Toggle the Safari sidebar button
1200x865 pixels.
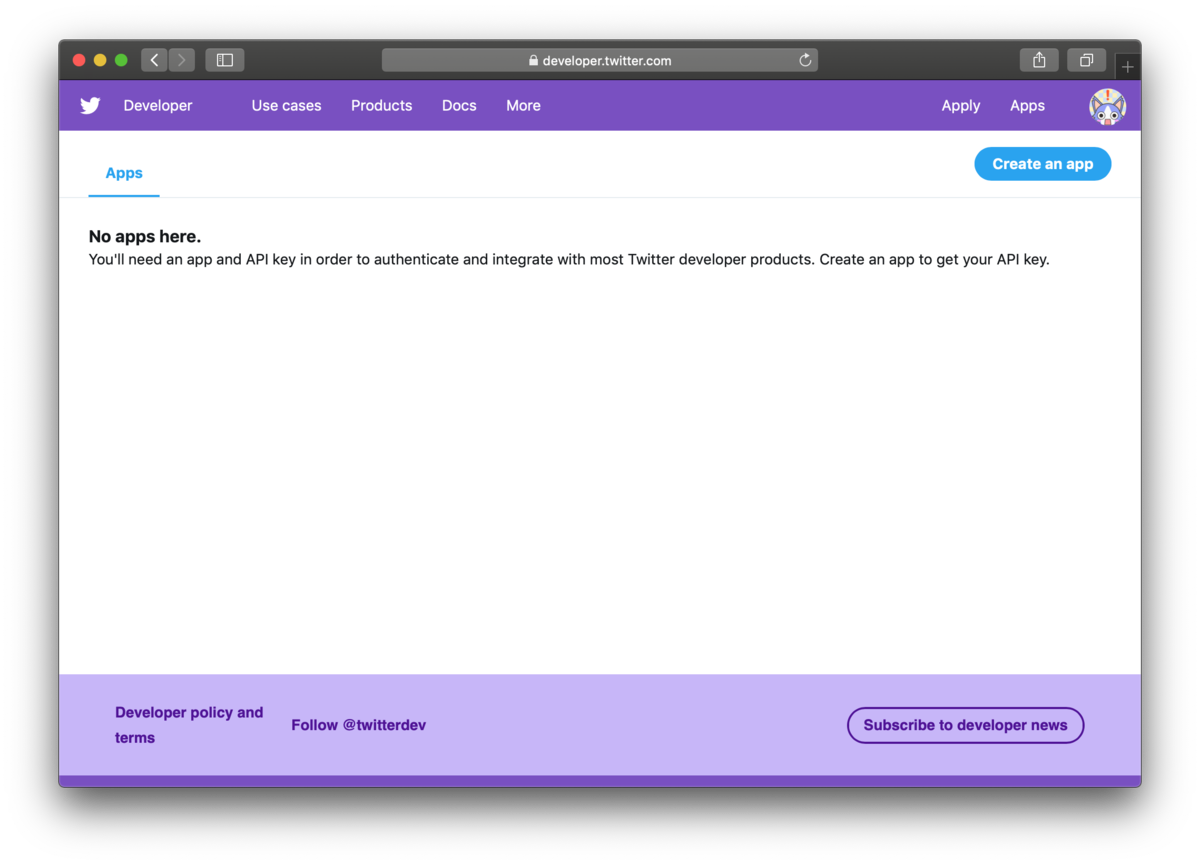pos(225,60)
